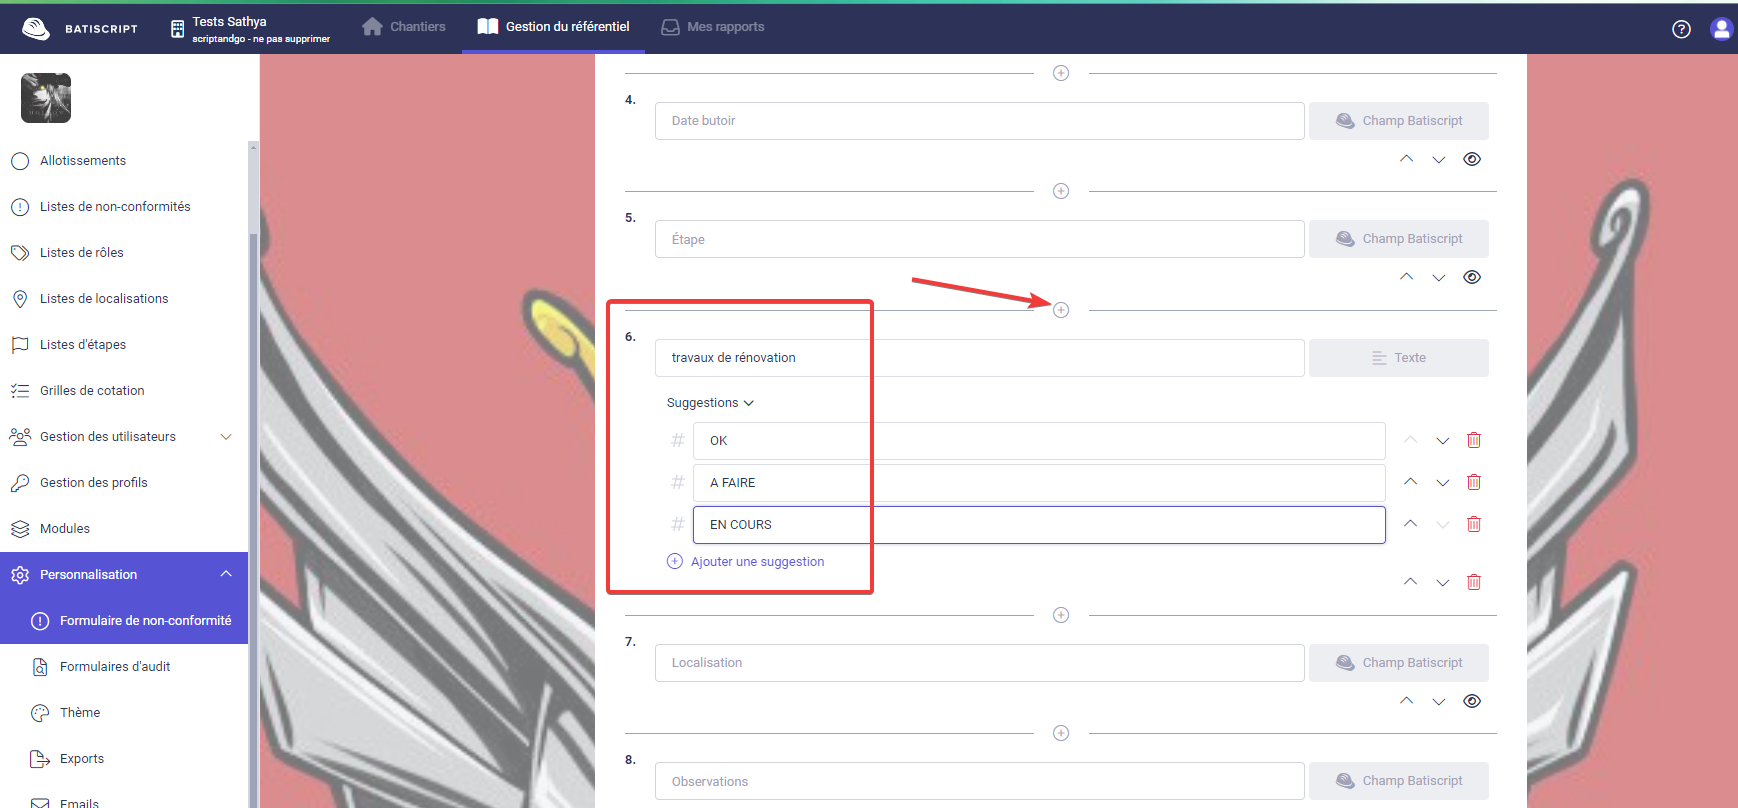Move travaux de rénovation field up
Viewport: 1738px width, 808px height.
click(x=1411, y=582)
